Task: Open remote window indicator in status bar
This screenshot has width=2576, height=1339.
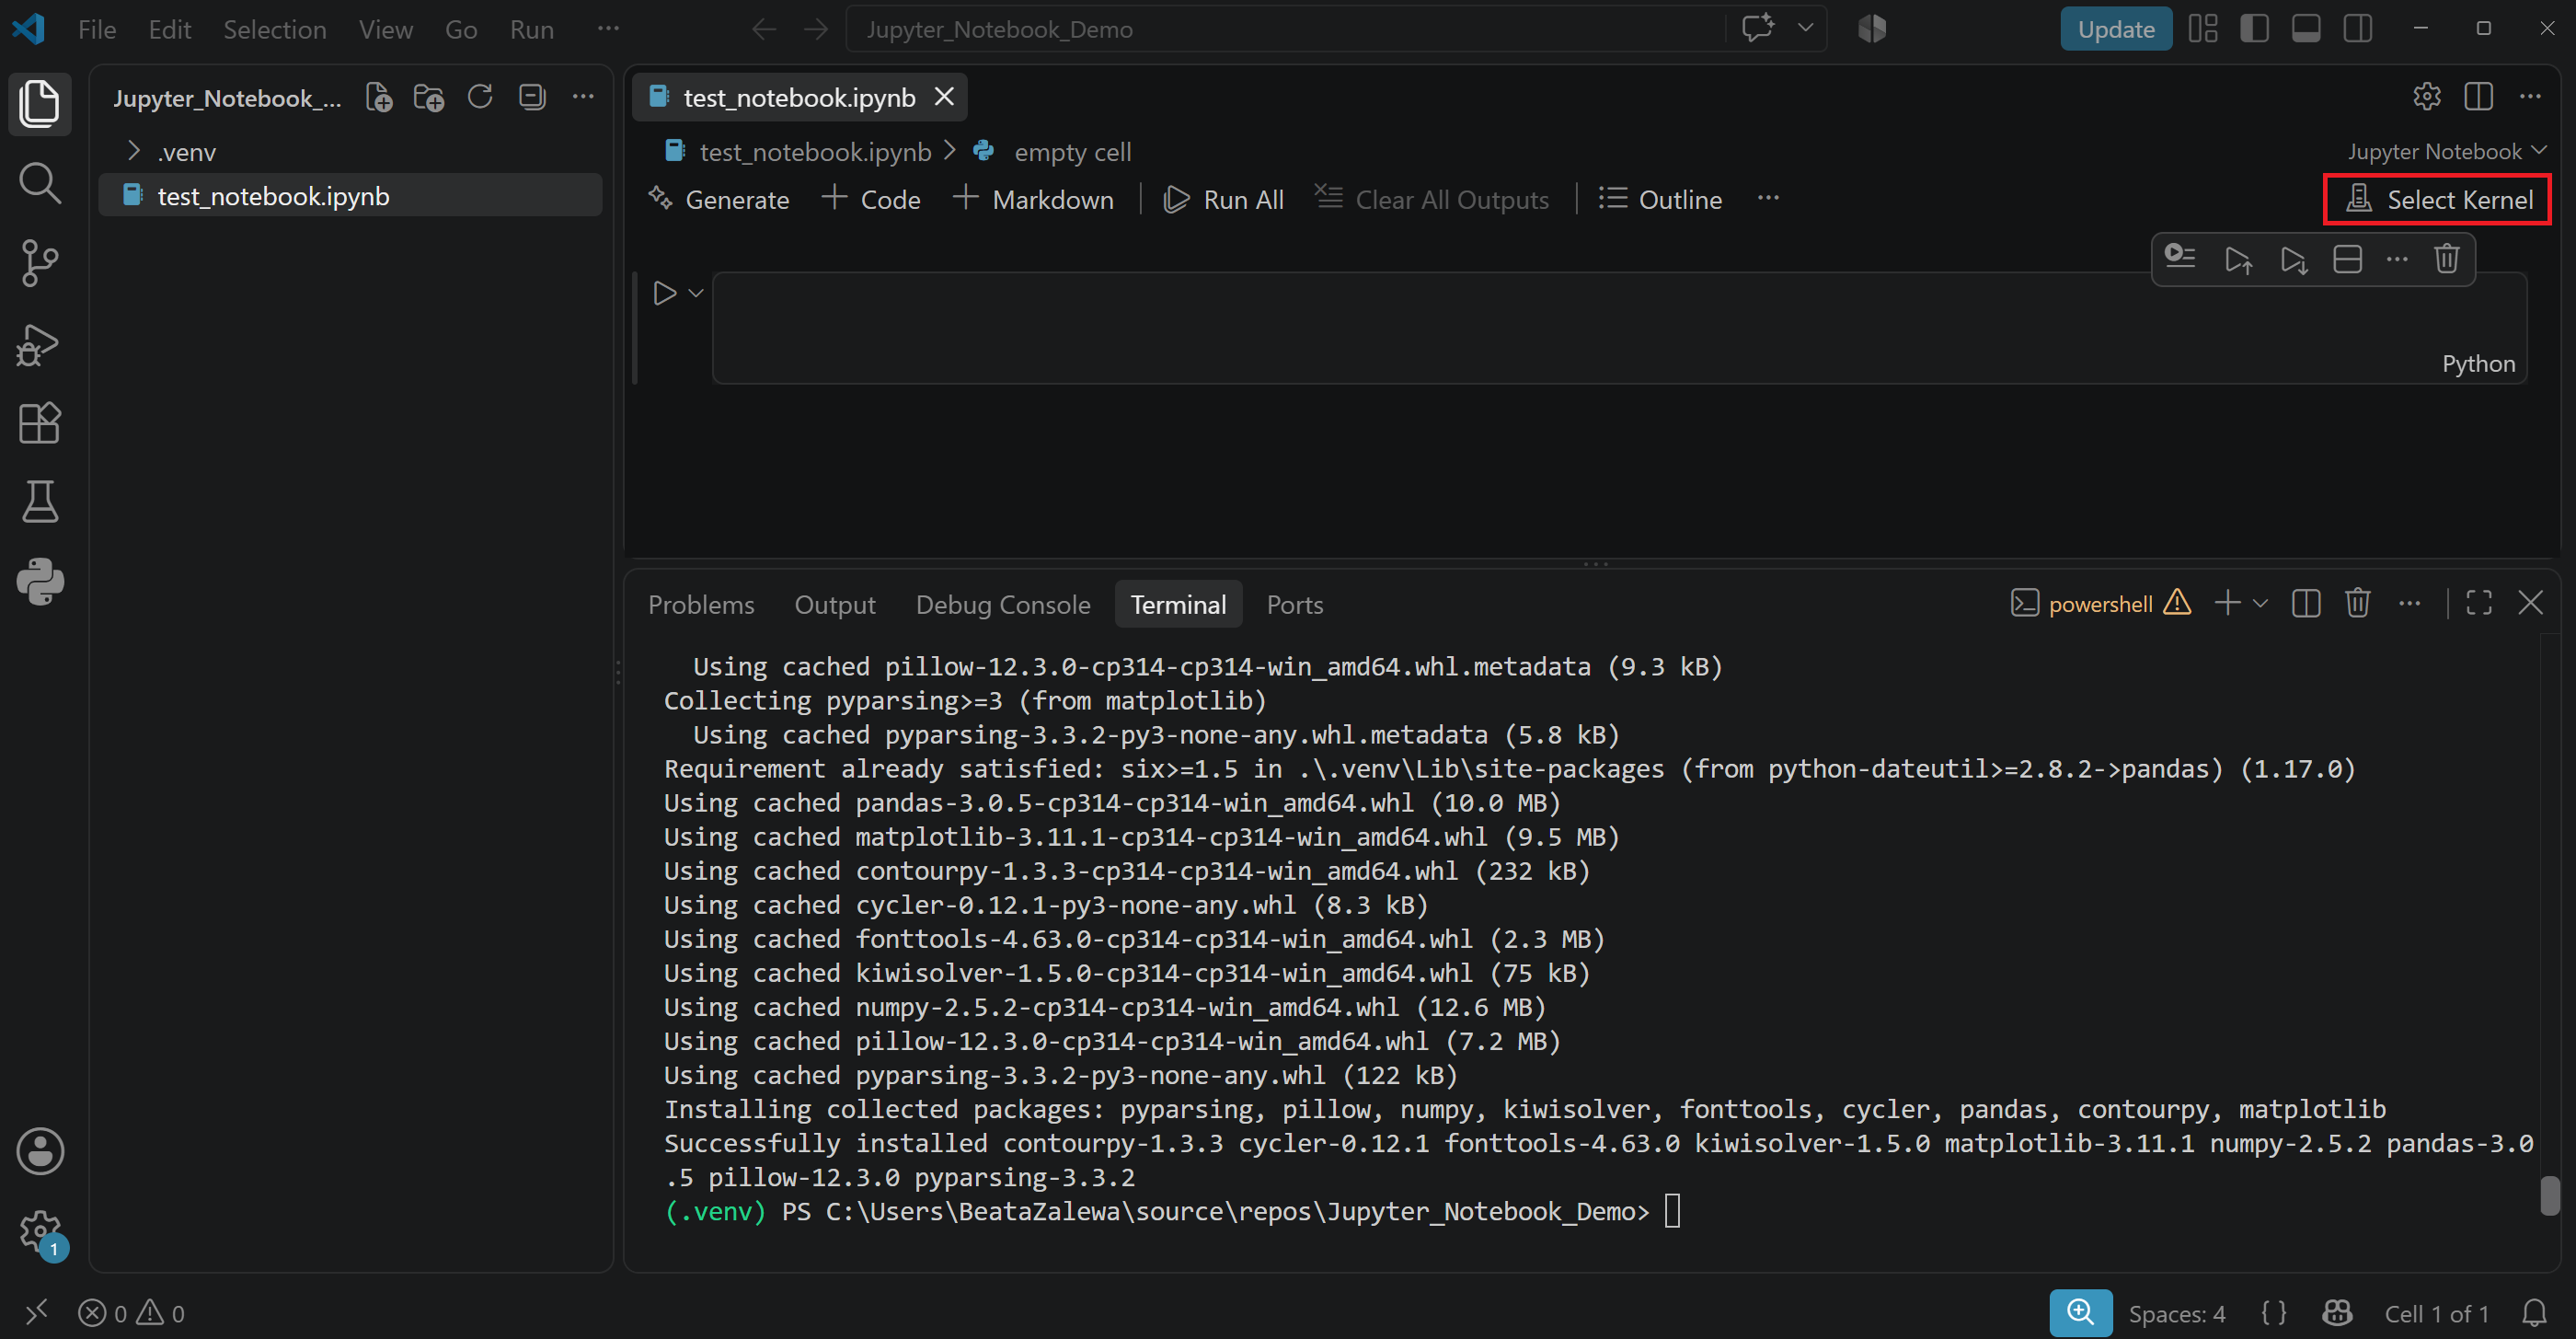Action: click(36, 1312)
